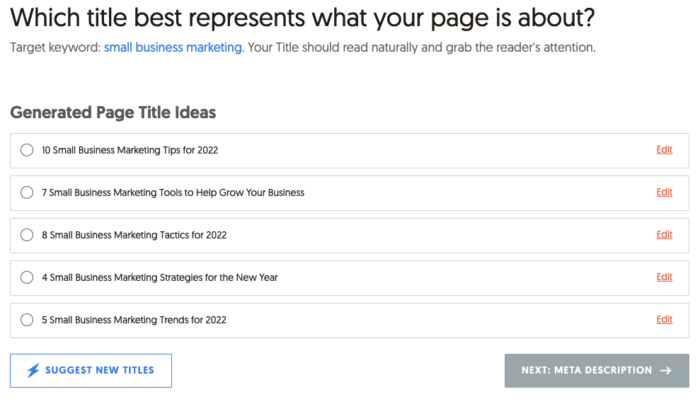Edit the '10 Small Business Marketing Tips' title

click(664, 150)
